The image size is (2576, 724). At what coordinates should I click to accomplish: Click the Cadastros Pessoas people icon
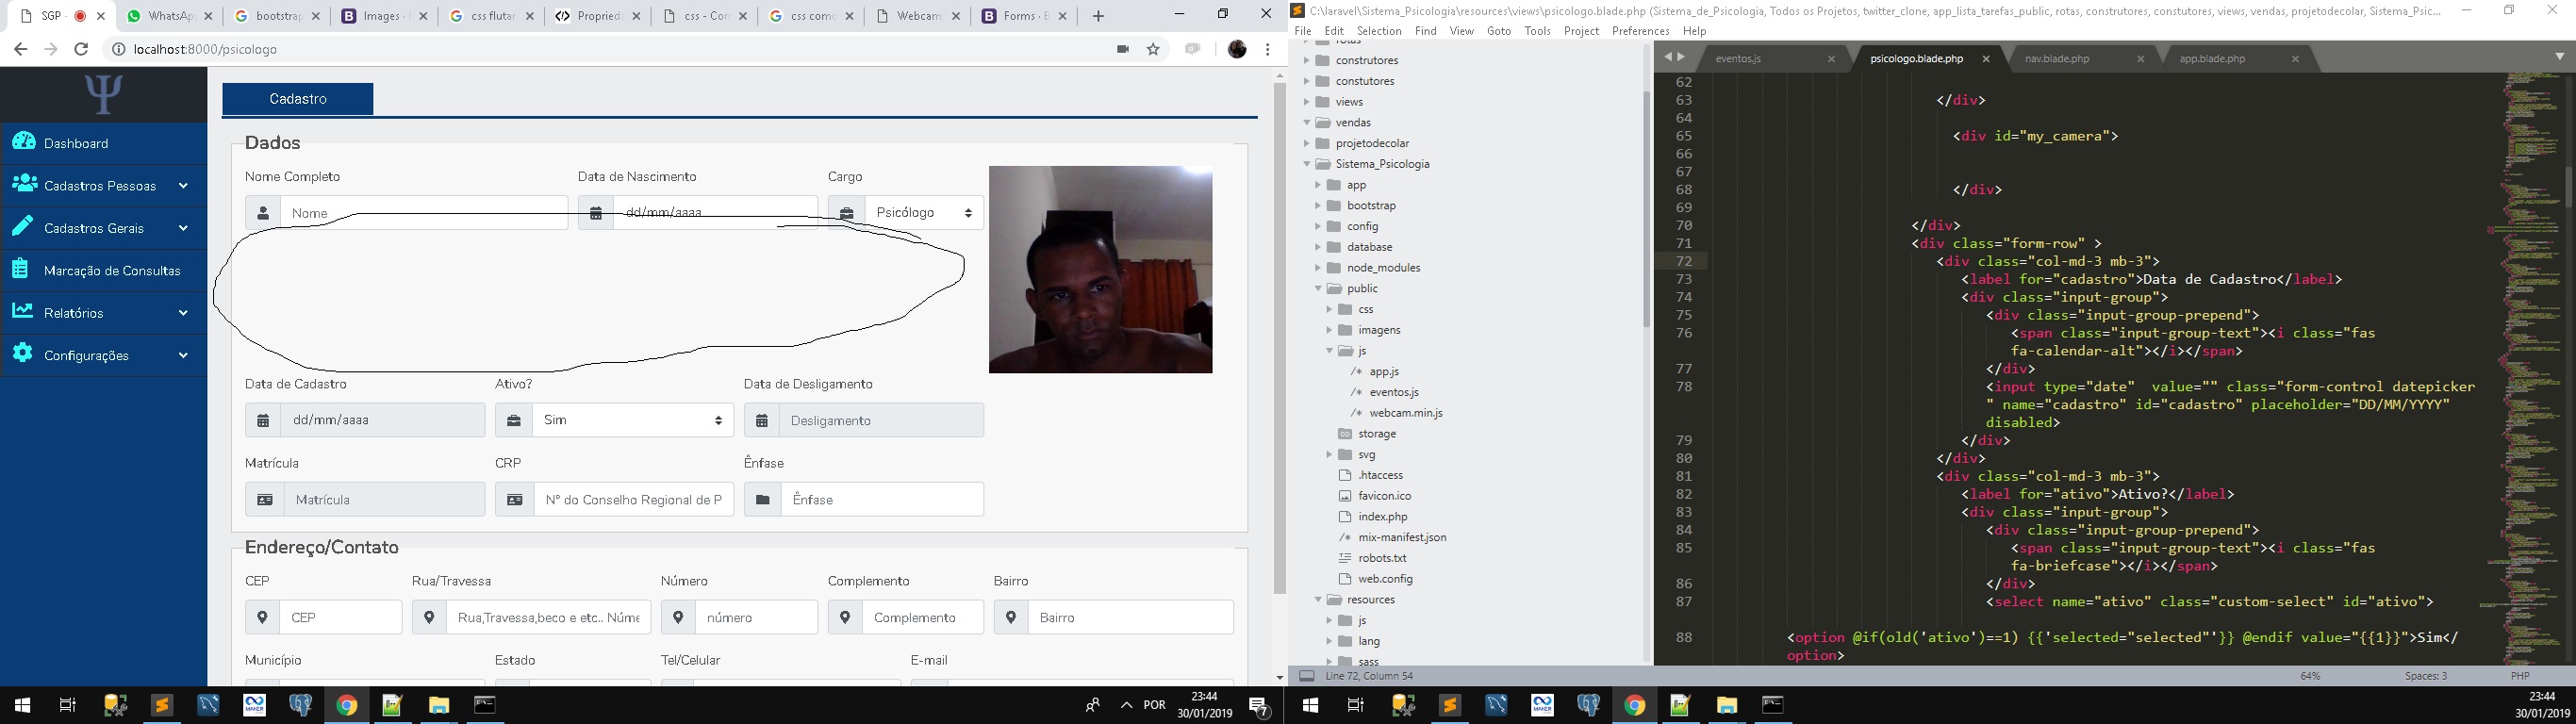(x=24, y=184)
